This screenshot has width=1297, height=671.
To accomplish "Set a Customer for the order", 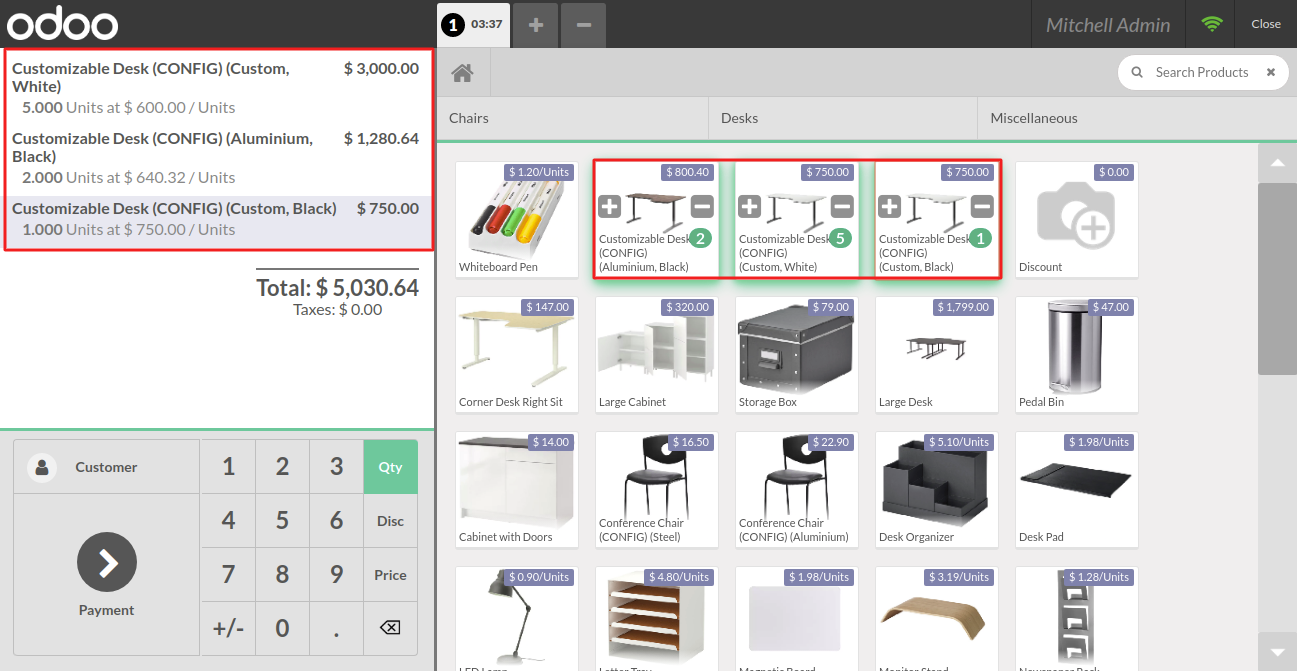I will coord(107,467).
